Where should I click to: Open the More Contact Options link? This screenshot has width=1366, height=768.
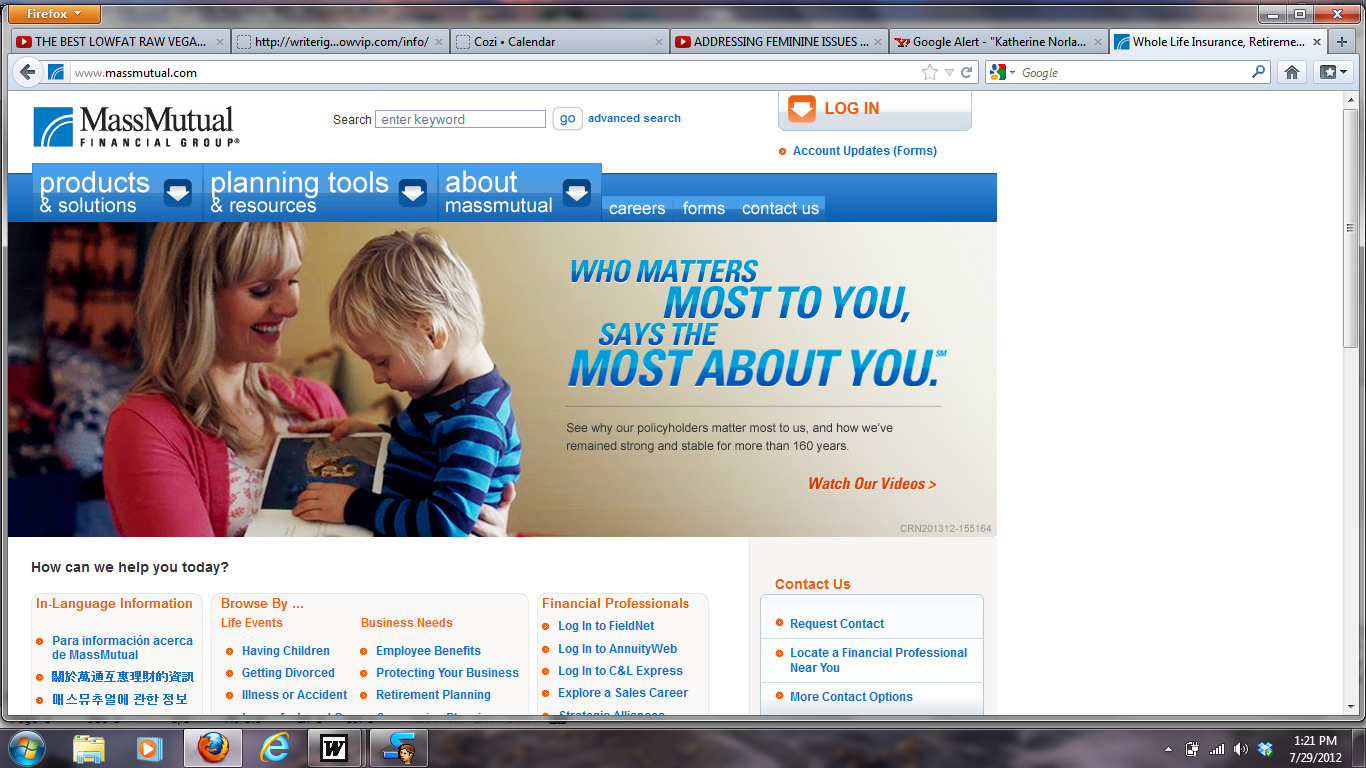(x=851, y=697)
